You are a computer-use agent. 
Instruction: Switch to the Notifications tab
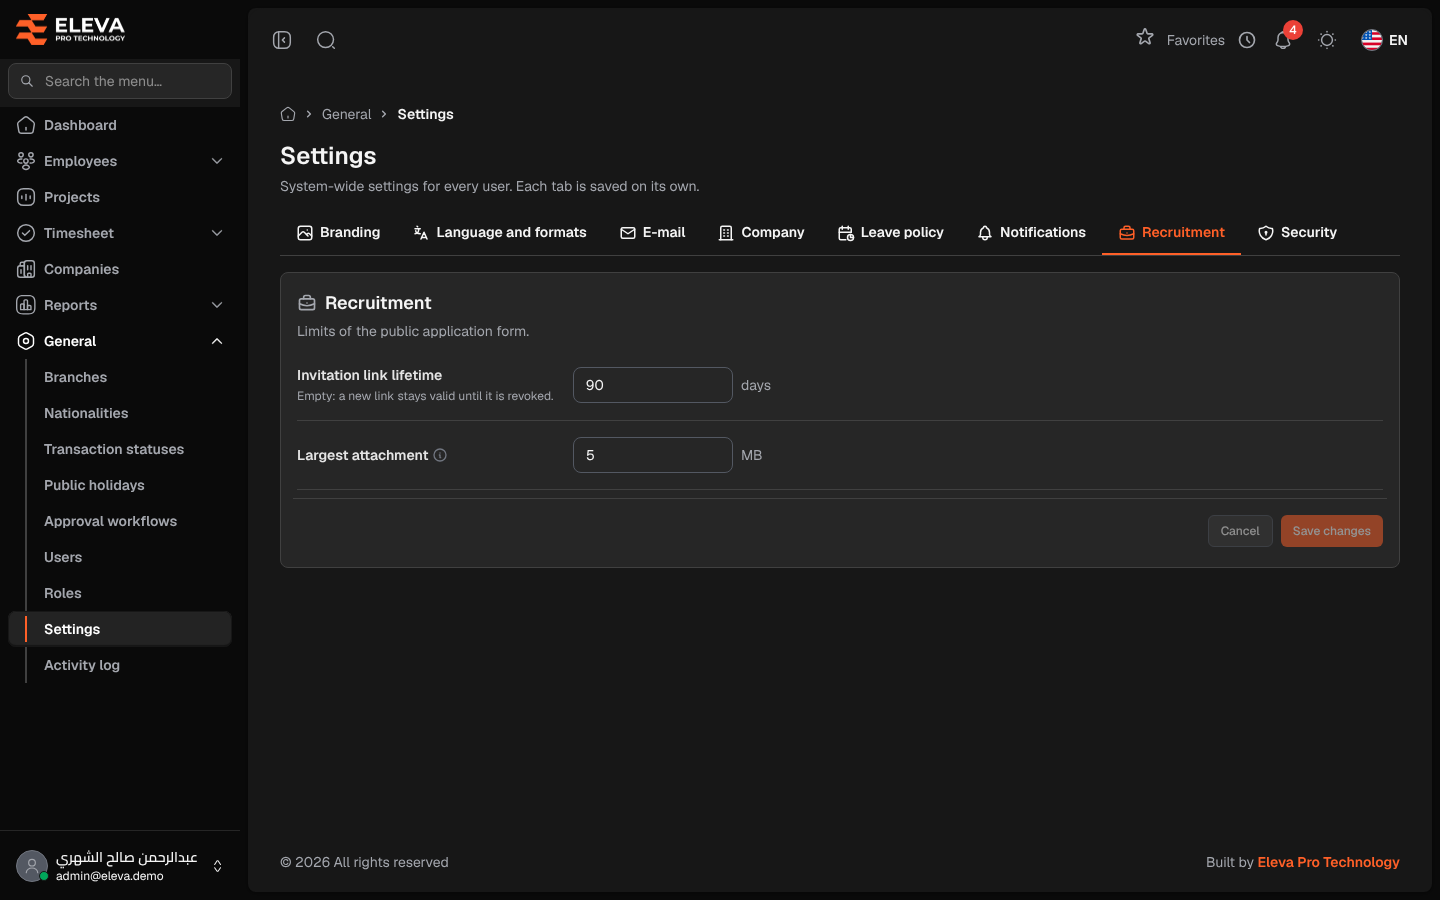click(1031, 232)
